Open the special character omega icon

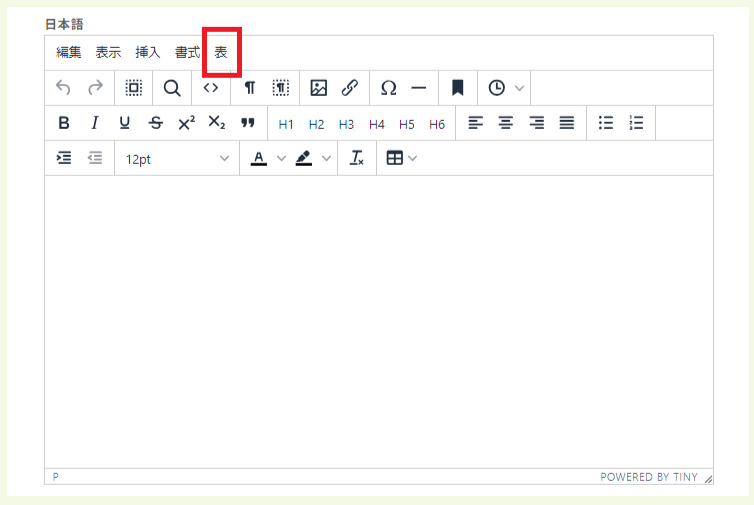coord(389,88)
